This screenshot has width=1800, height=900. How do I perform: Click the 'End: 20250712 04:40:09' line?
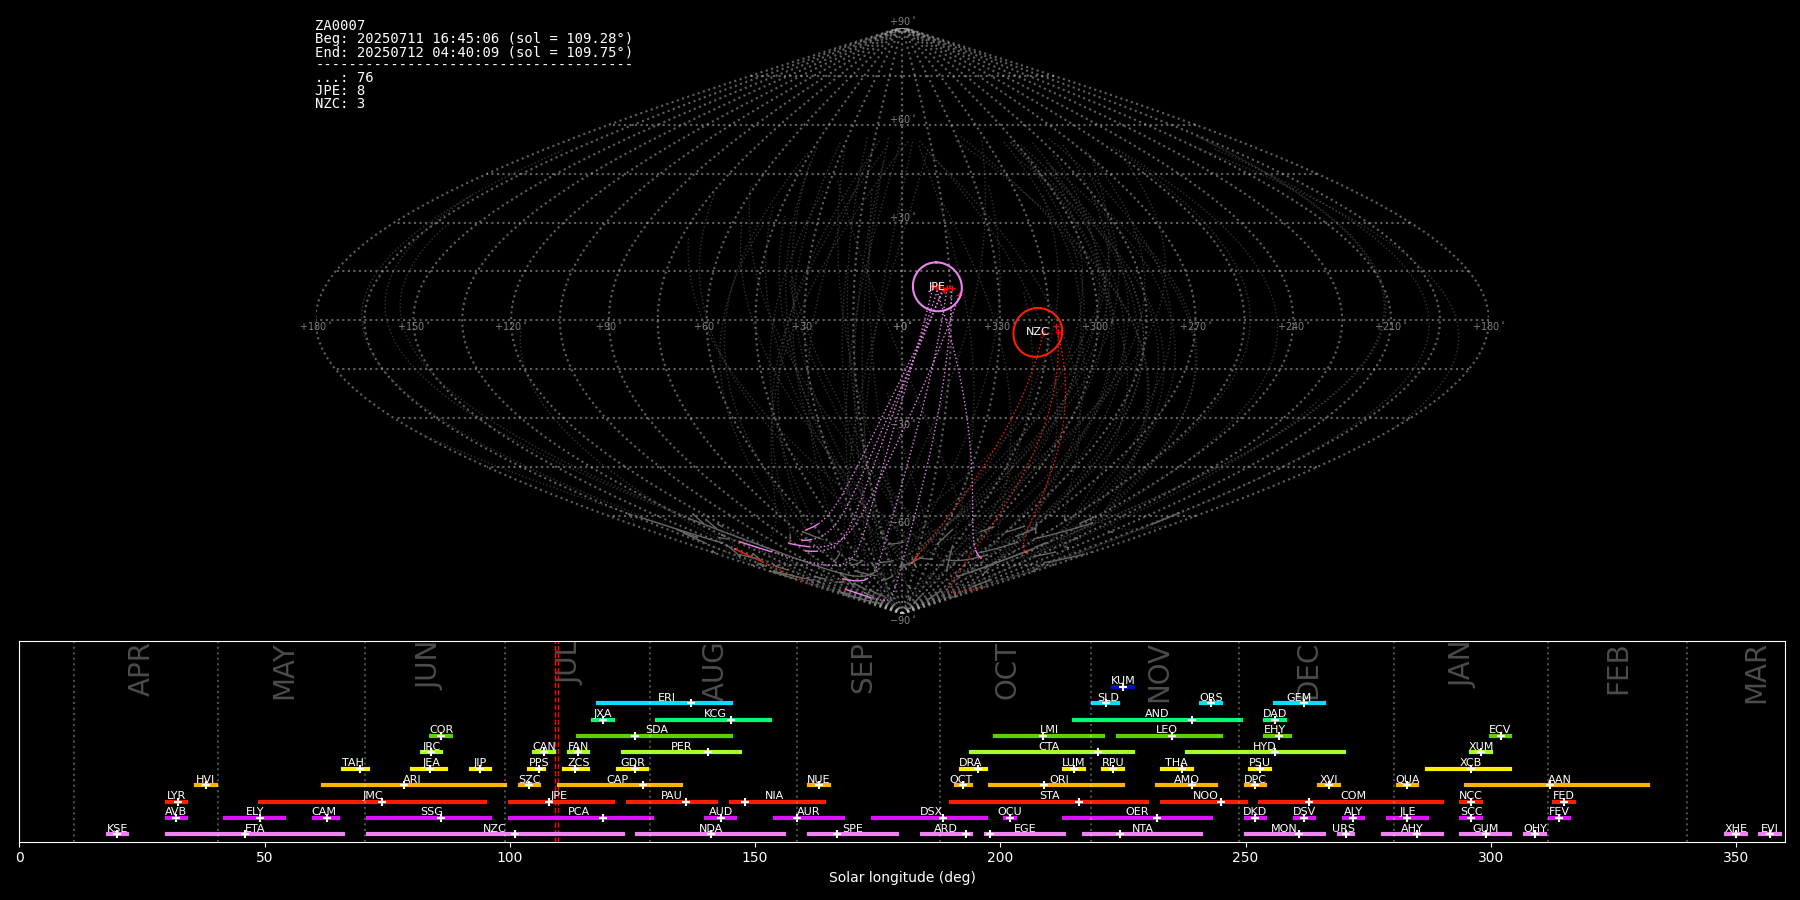474,52
